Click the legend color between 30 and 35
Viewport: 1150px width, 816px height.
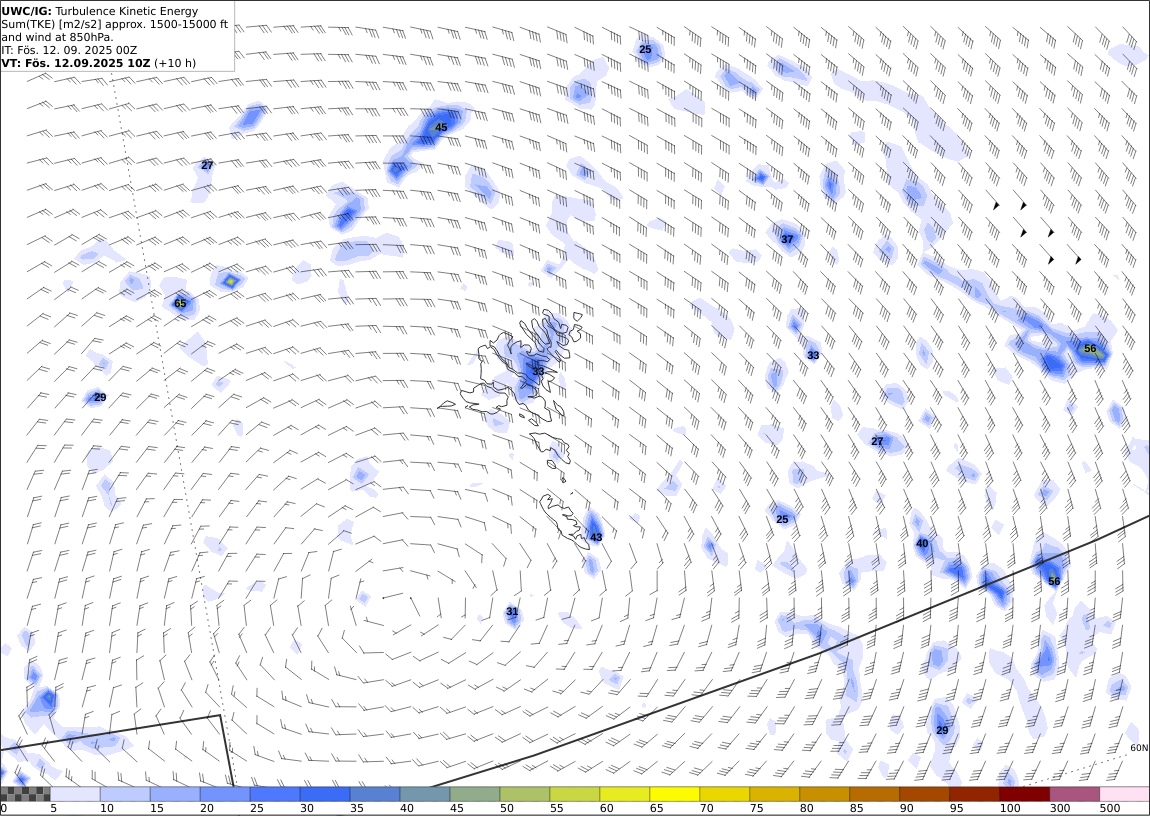click(x=325, y=794)
